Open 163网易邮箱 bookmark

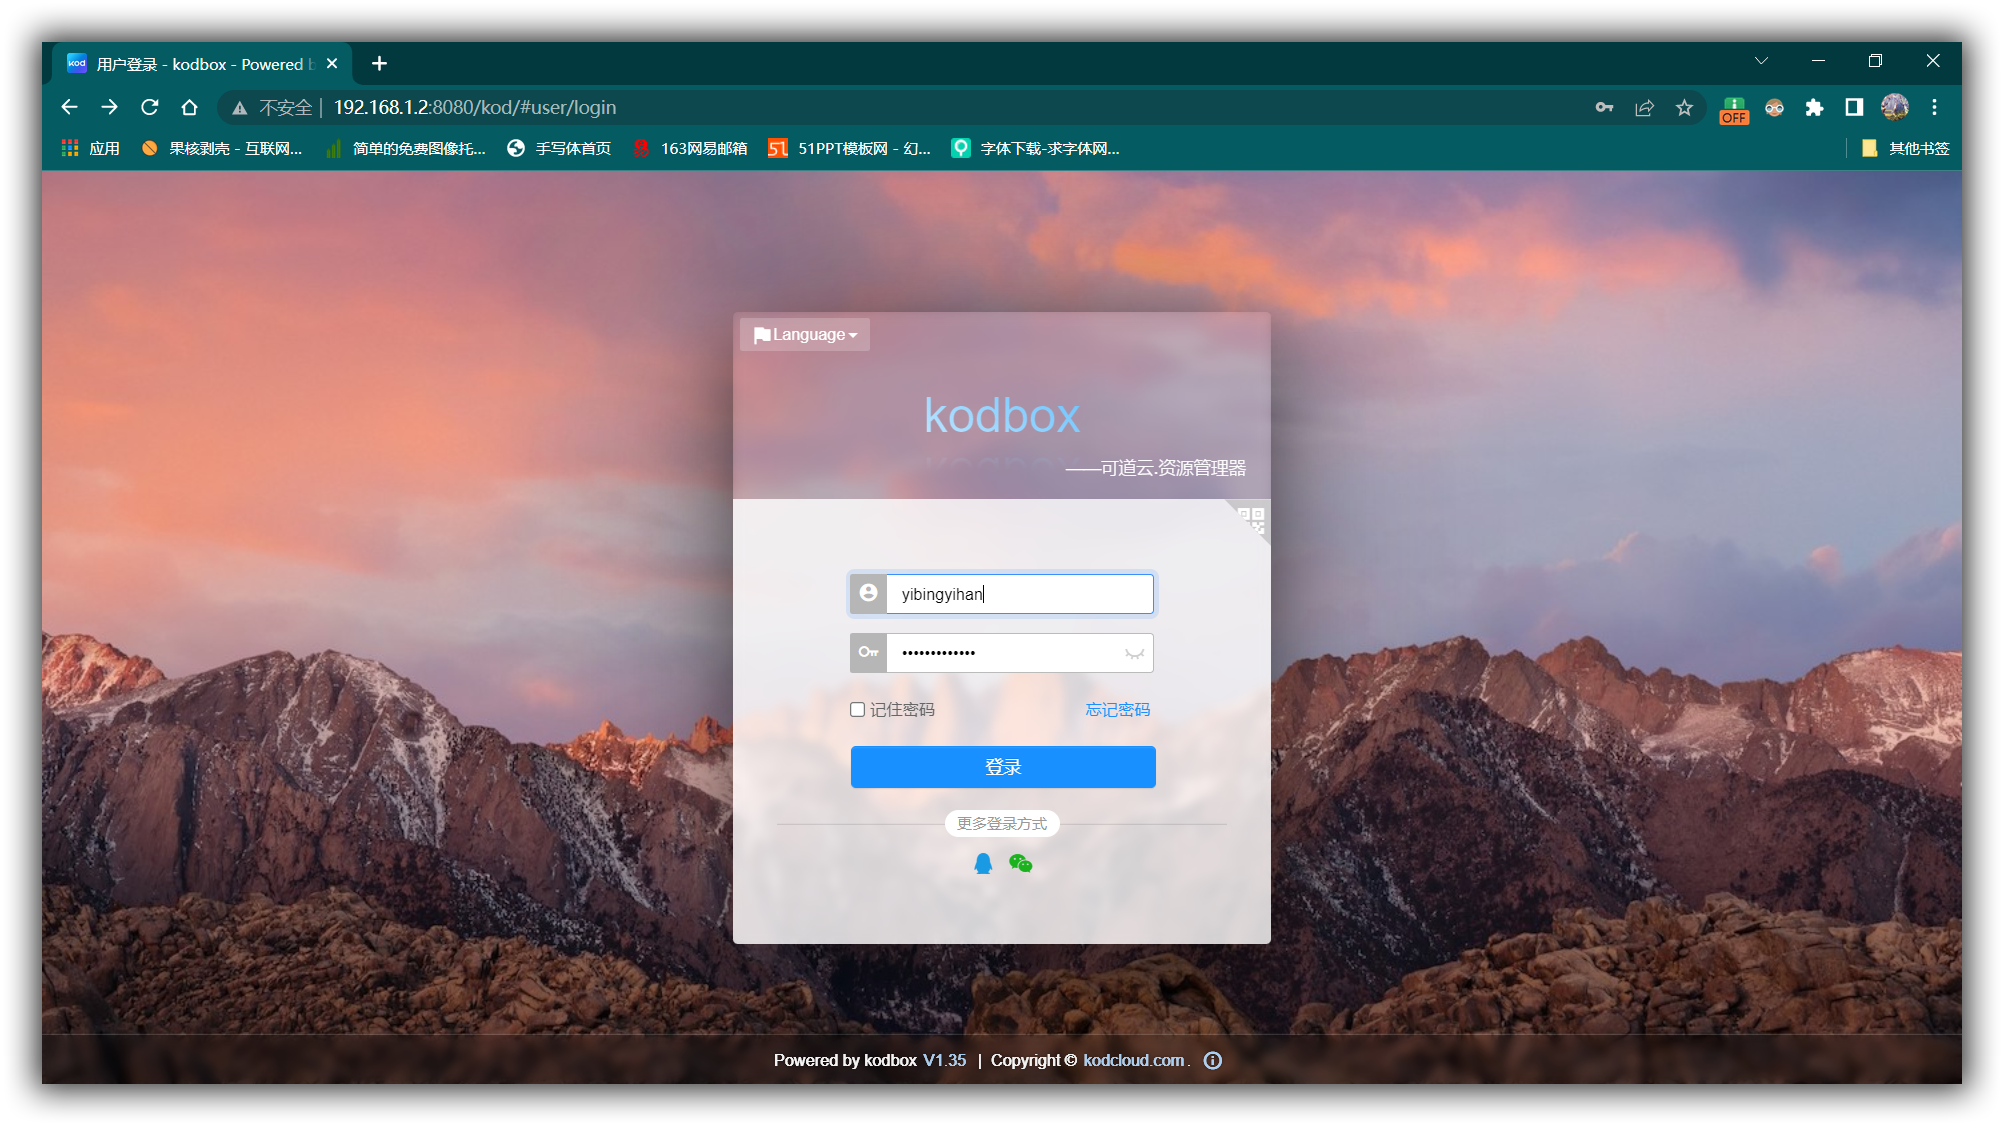690,148
